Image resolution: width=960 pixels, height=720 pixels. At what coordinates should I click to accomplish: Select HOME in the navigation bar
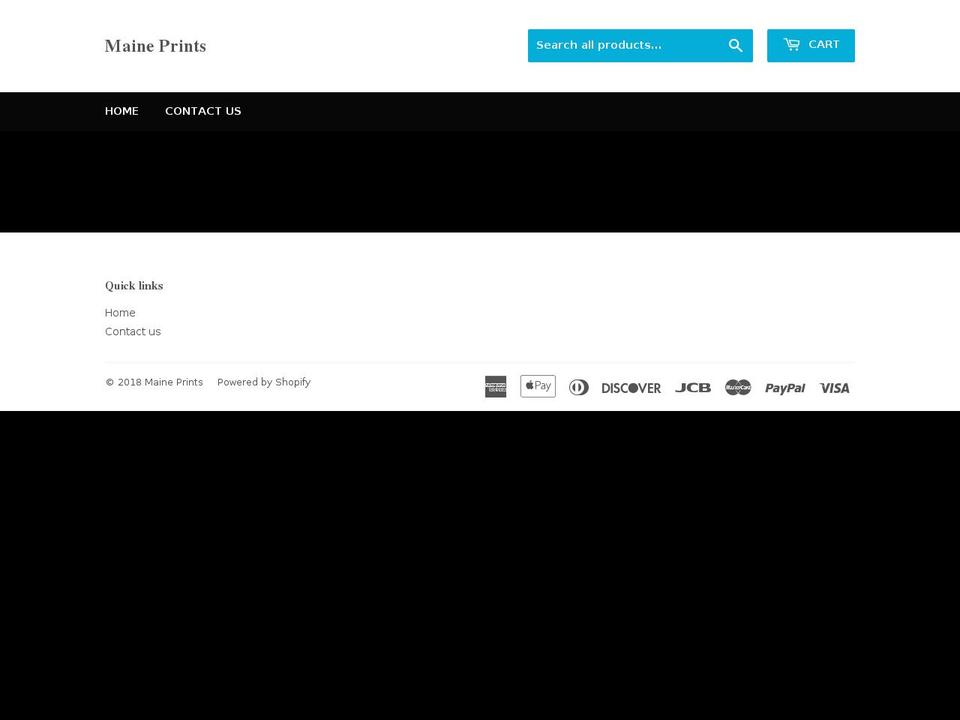tap(121, 111)
